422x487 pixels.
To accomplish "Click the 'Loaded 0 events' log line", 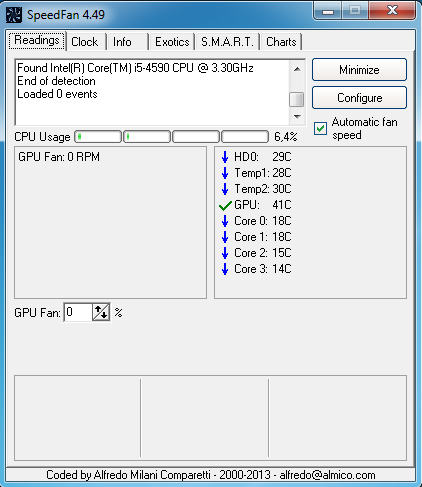I will point(57,94).
